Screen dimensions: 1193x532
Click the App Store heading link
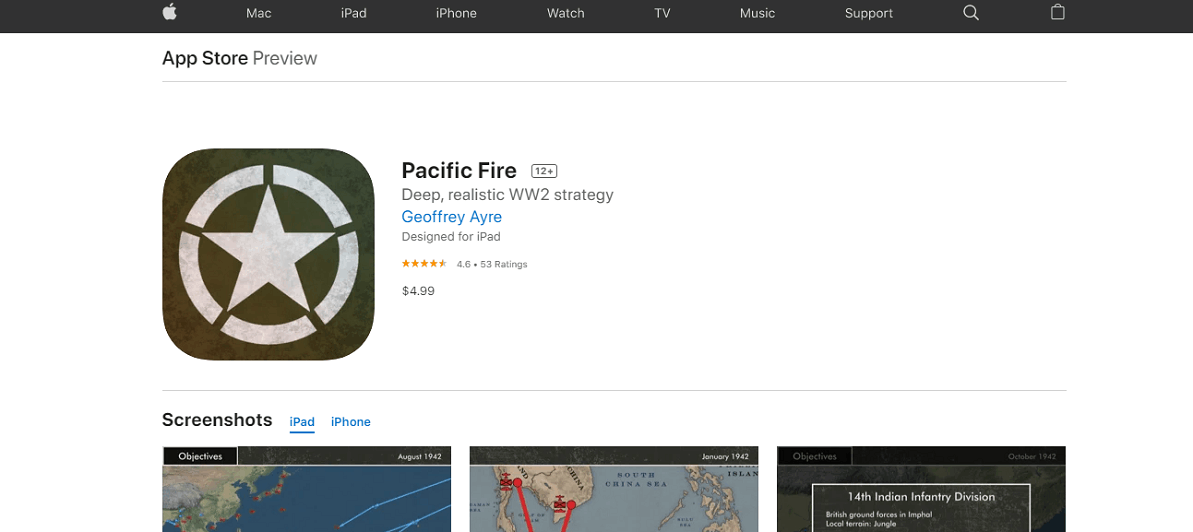(205, 59)
